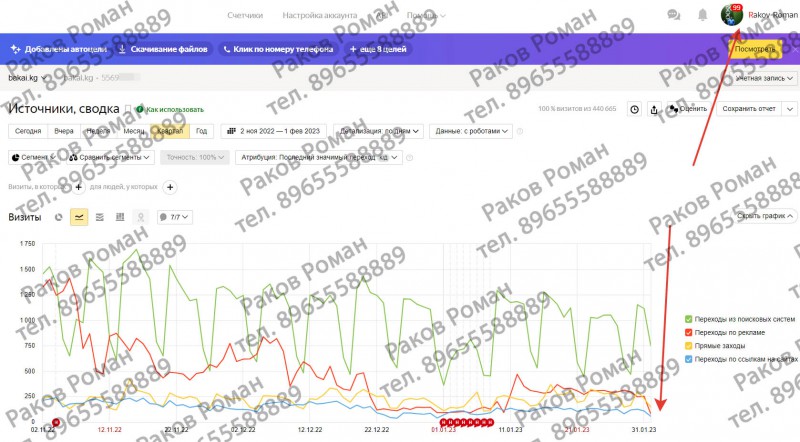The image size is (800, 442).
Task: Click the info icon next to Данные
Action: (x=520, y=131)
